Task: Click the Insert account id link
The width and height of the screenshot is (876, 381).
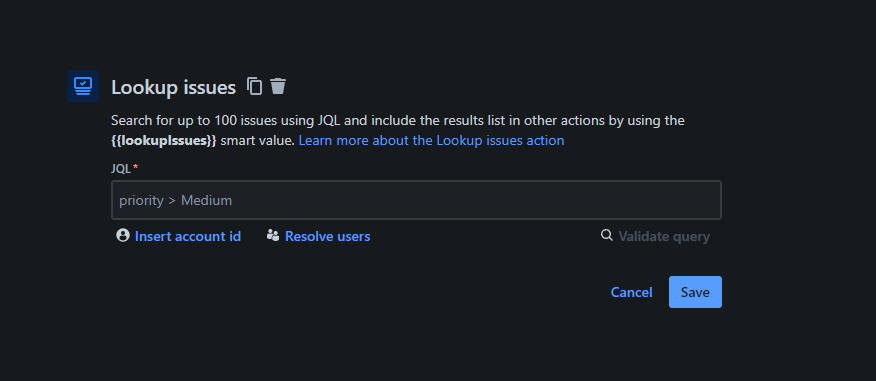Action: pyautogui.click(x=178, y=236)
